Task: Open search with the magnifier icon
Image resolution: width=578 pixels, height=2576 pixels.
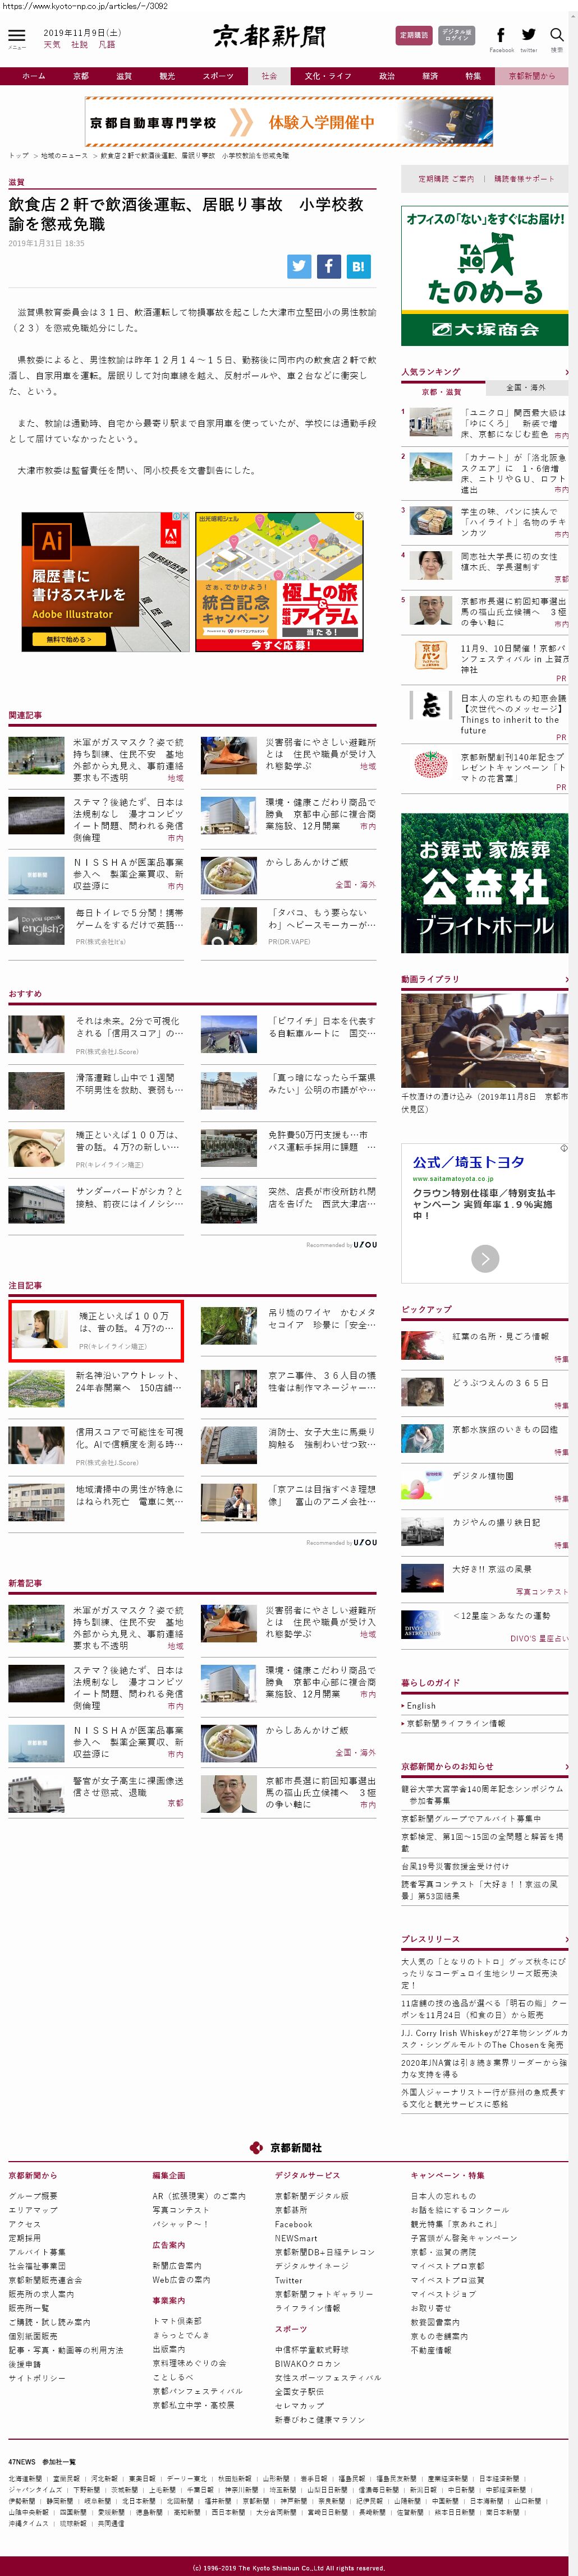Action: point(557,36)
